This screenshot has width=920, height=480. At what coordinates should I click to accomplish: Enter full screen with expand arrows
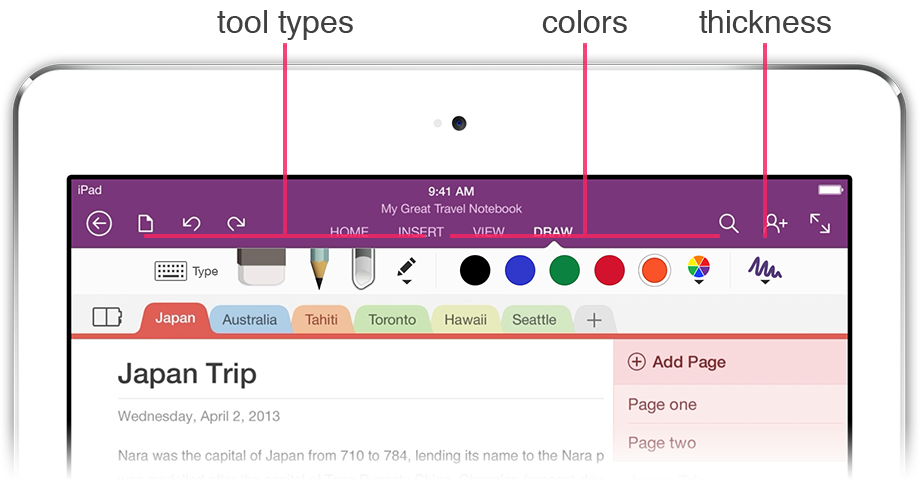click(x=820, y=224)
